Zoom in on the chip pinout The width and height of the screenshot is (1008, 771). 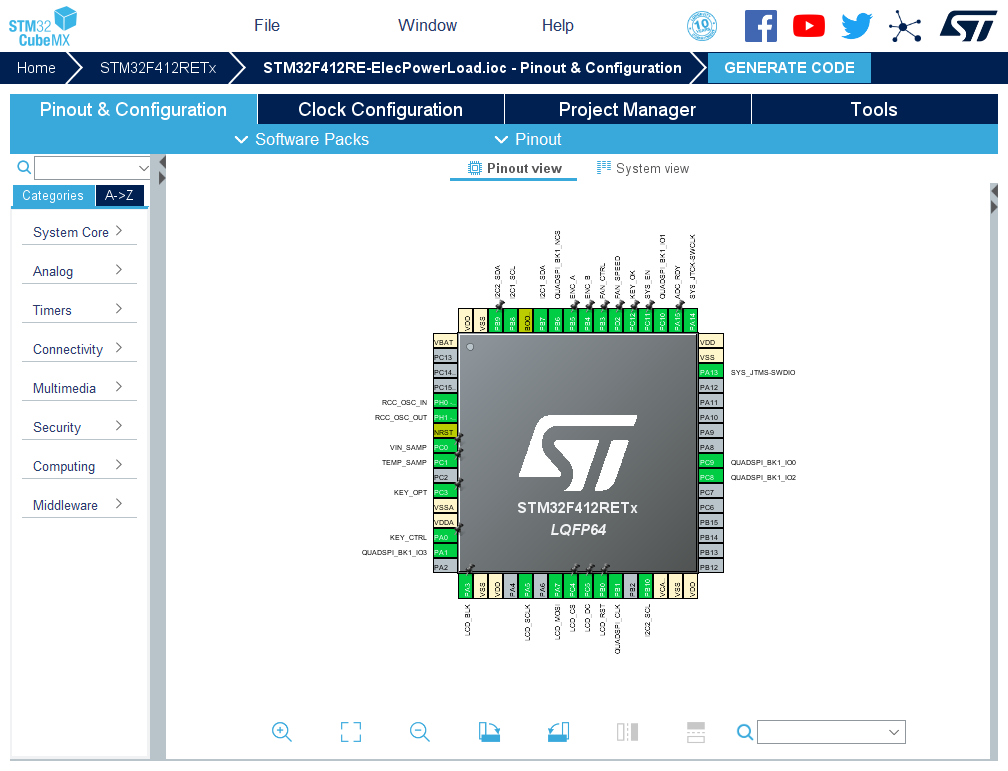coord(282,732)
